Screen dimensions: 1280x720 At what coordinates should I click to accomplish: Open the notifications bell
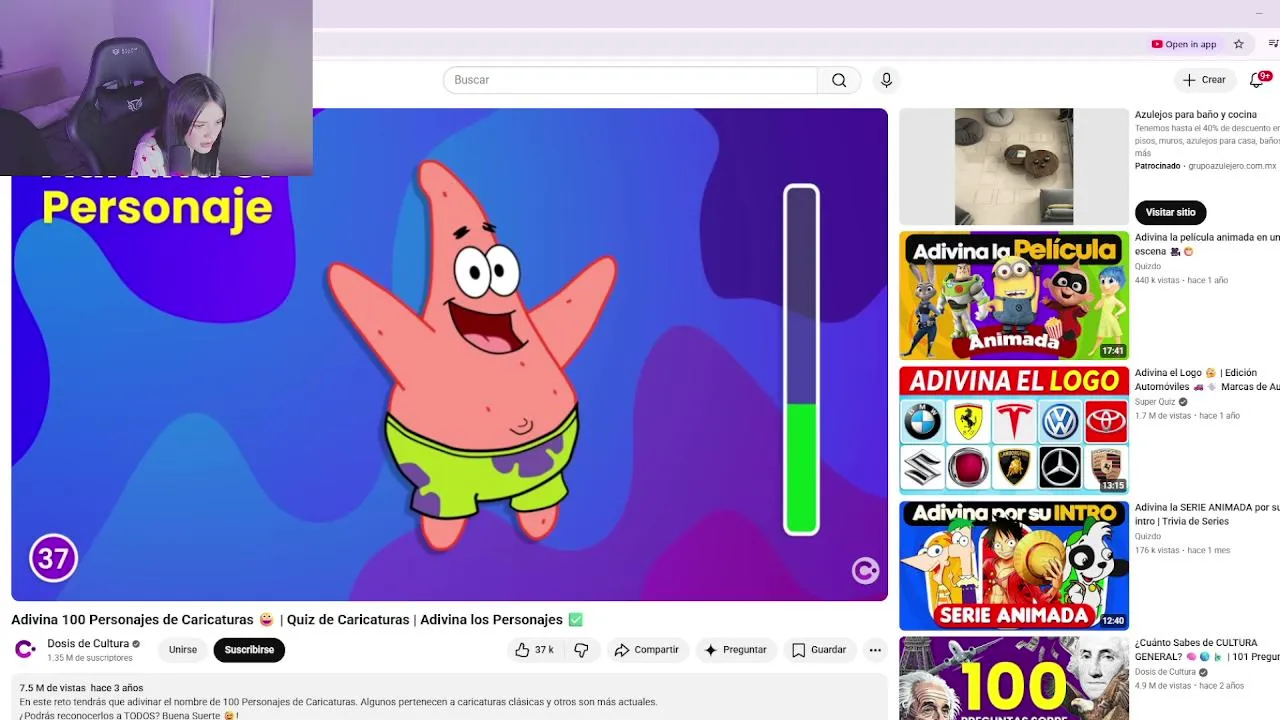point(1258,80)
